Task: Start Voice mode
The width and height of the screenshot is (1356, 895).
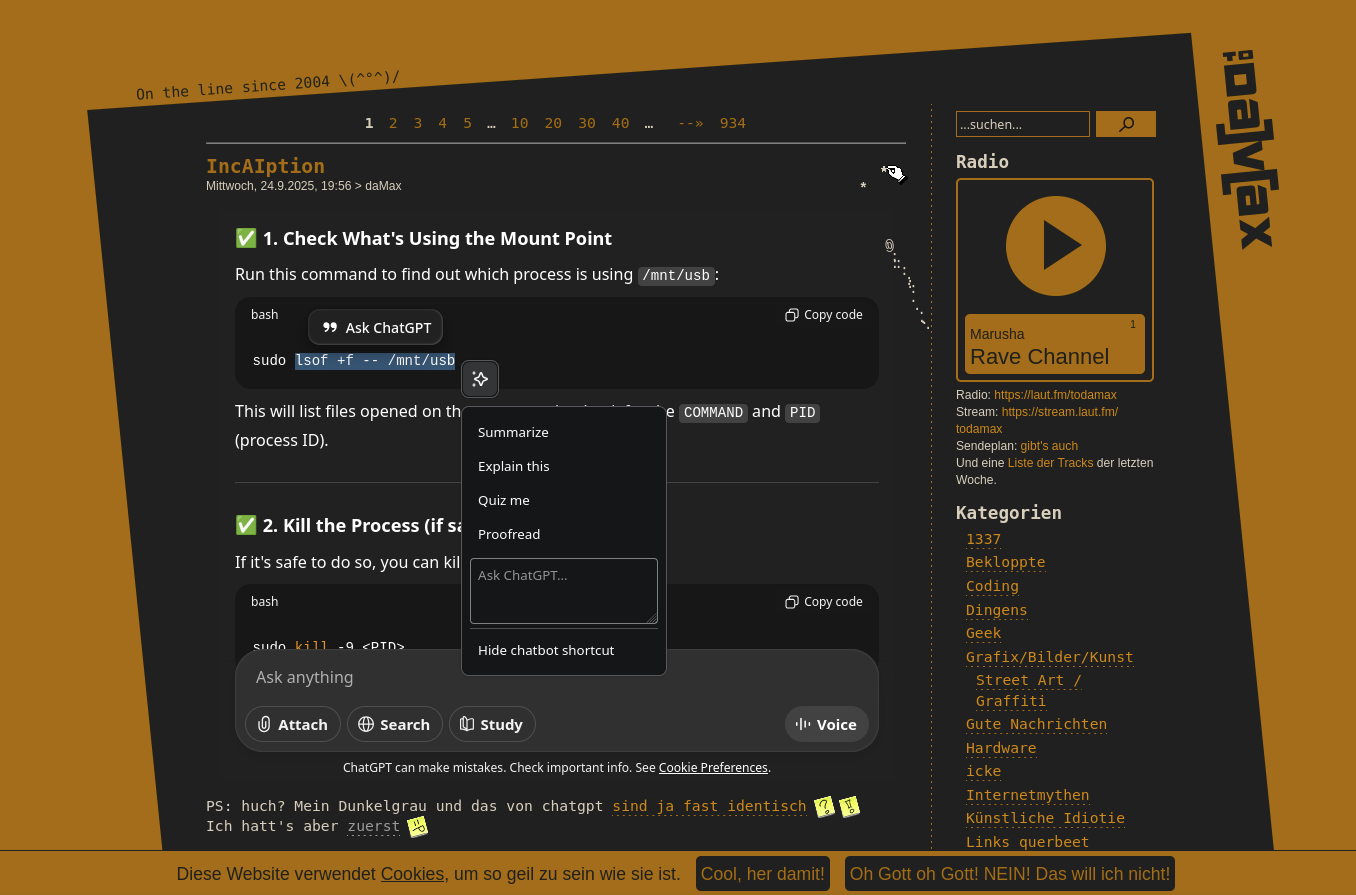Action: click(826, 724)
